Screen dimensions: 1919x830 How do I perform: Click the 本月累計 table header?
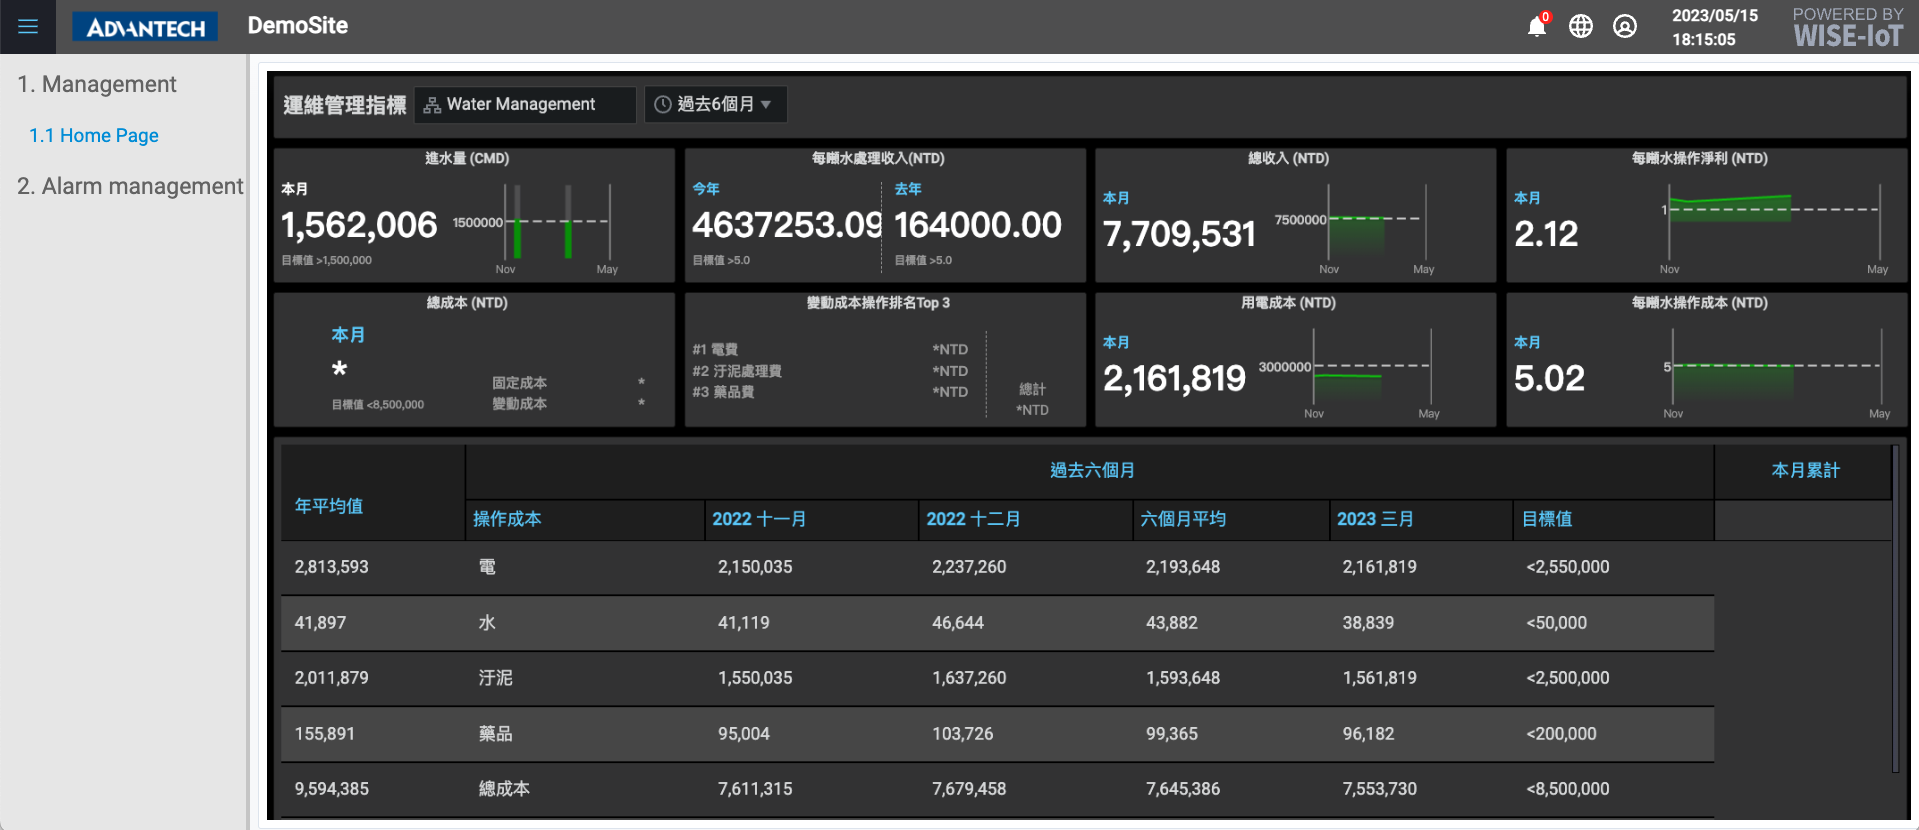(1805, 470)
